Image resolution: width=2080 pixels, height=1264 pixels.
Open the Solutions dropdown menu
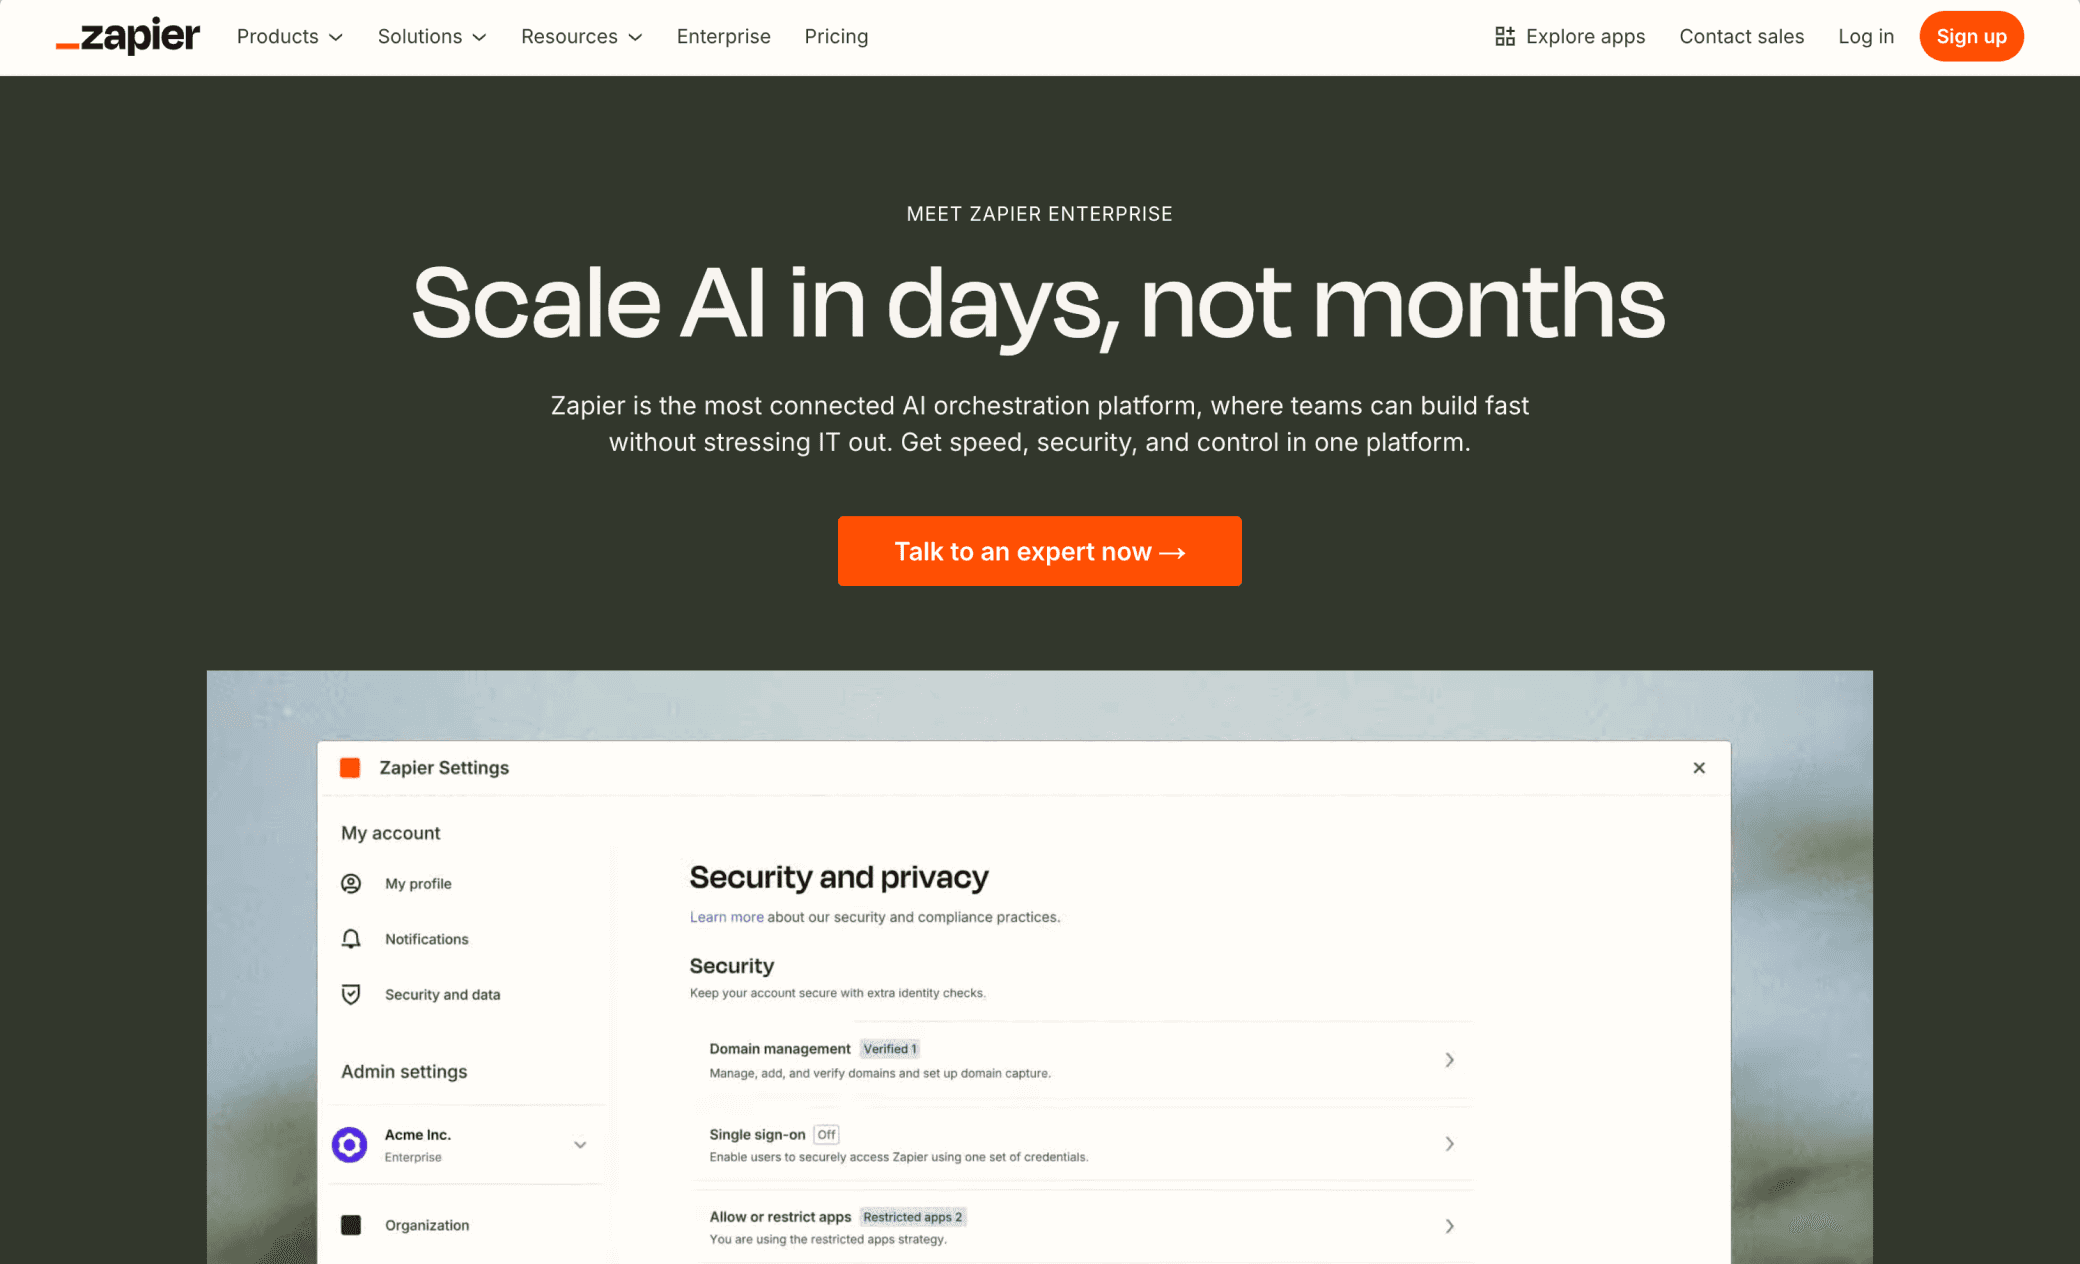coord(431,36)
